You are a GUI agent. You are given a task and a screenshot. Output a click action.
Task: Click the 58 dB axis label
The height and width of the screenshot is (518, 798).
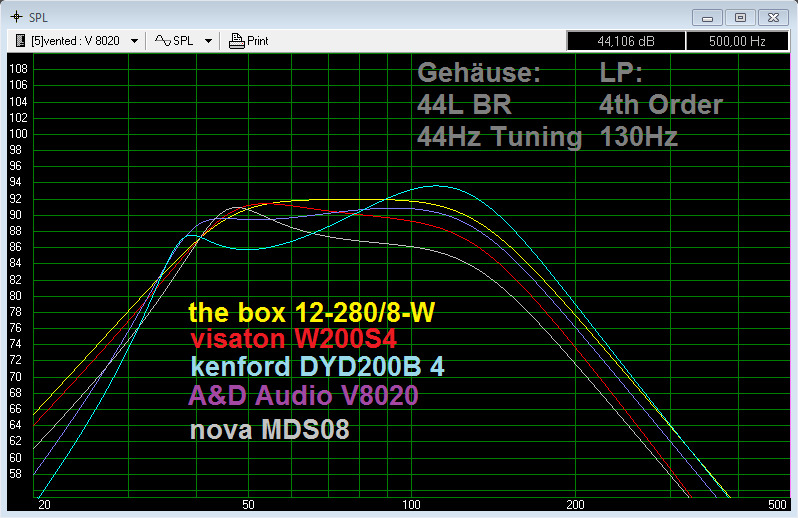click(x=16, y=474)
